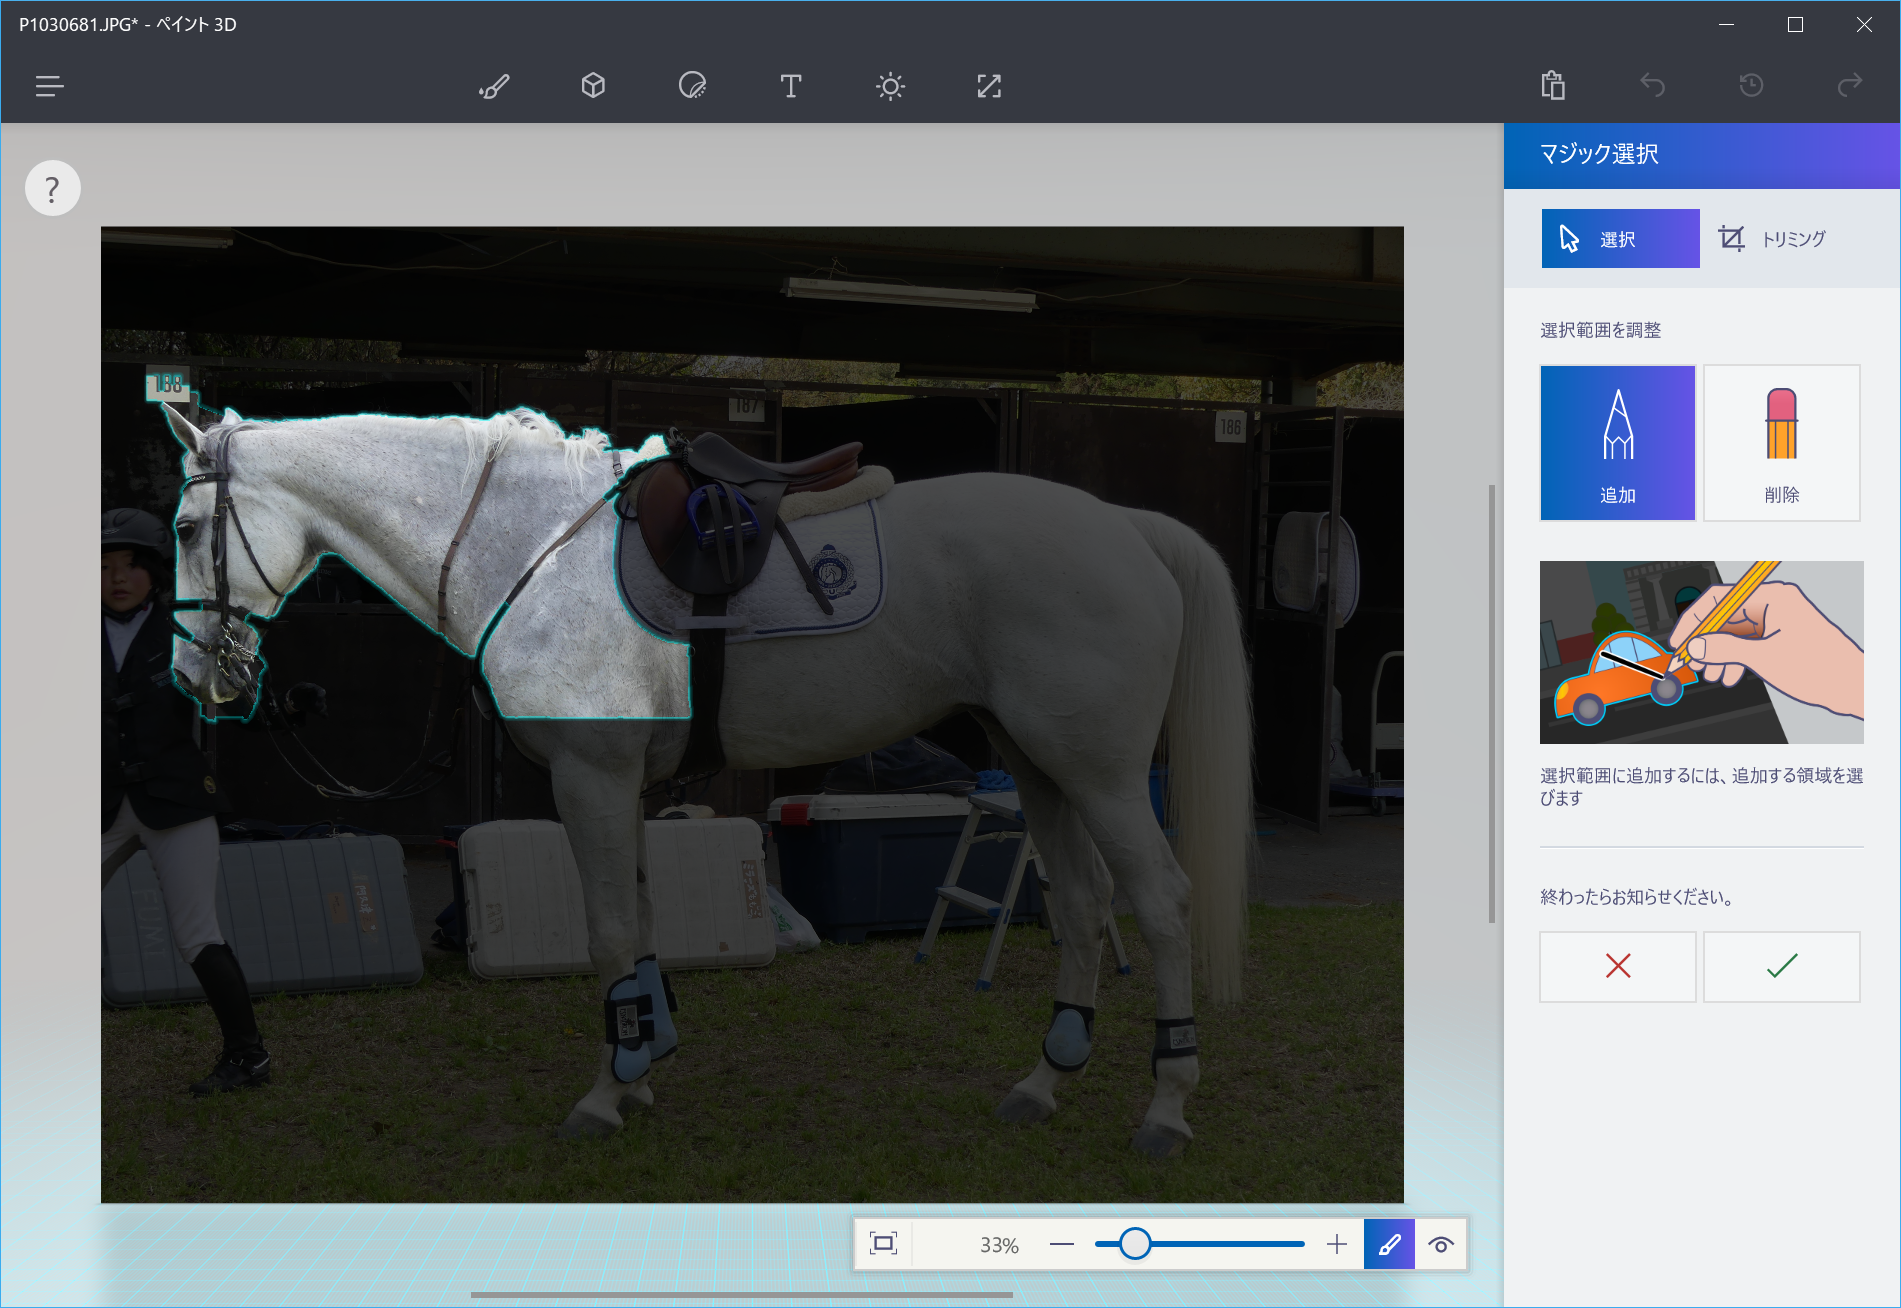The image size is (1901, 1308).
Task: Click the 終わったらお知らせください text
Action: (1637, 897)
